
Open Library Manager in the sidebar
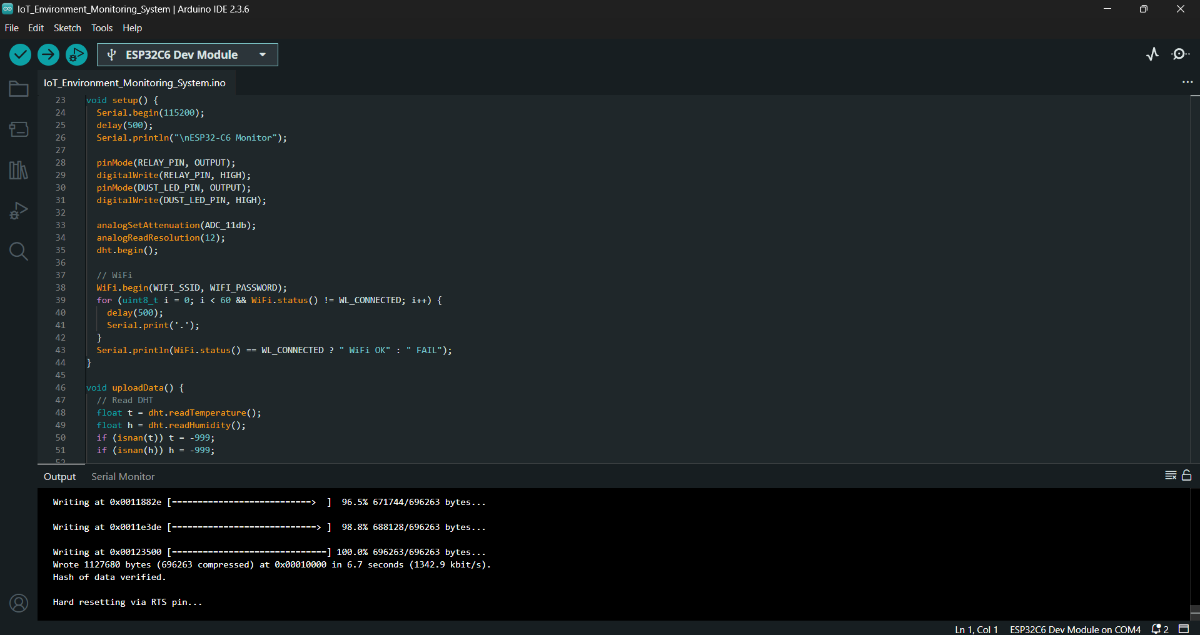pyautogui.click(x=18, y=170)
